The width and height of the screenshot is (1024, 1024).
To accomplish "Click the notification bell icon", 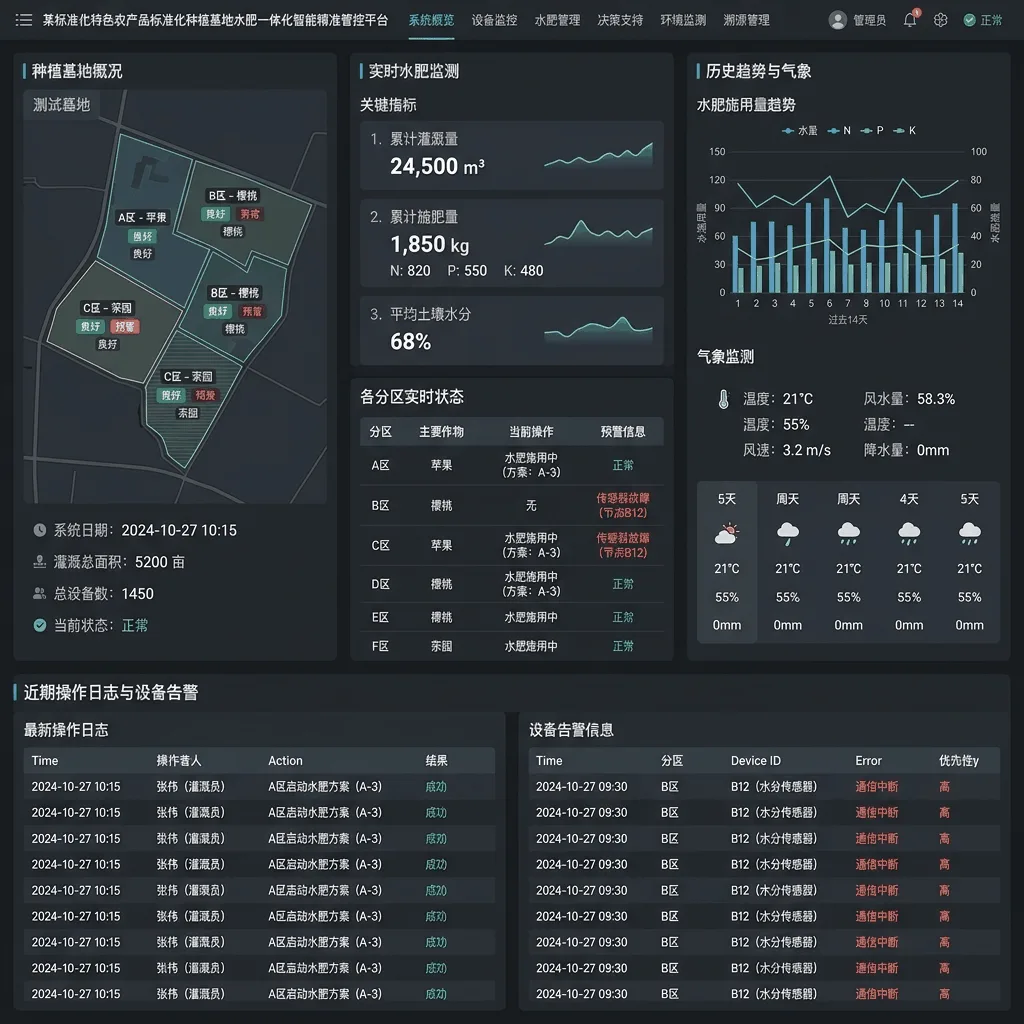I will (x=910, y=20).
